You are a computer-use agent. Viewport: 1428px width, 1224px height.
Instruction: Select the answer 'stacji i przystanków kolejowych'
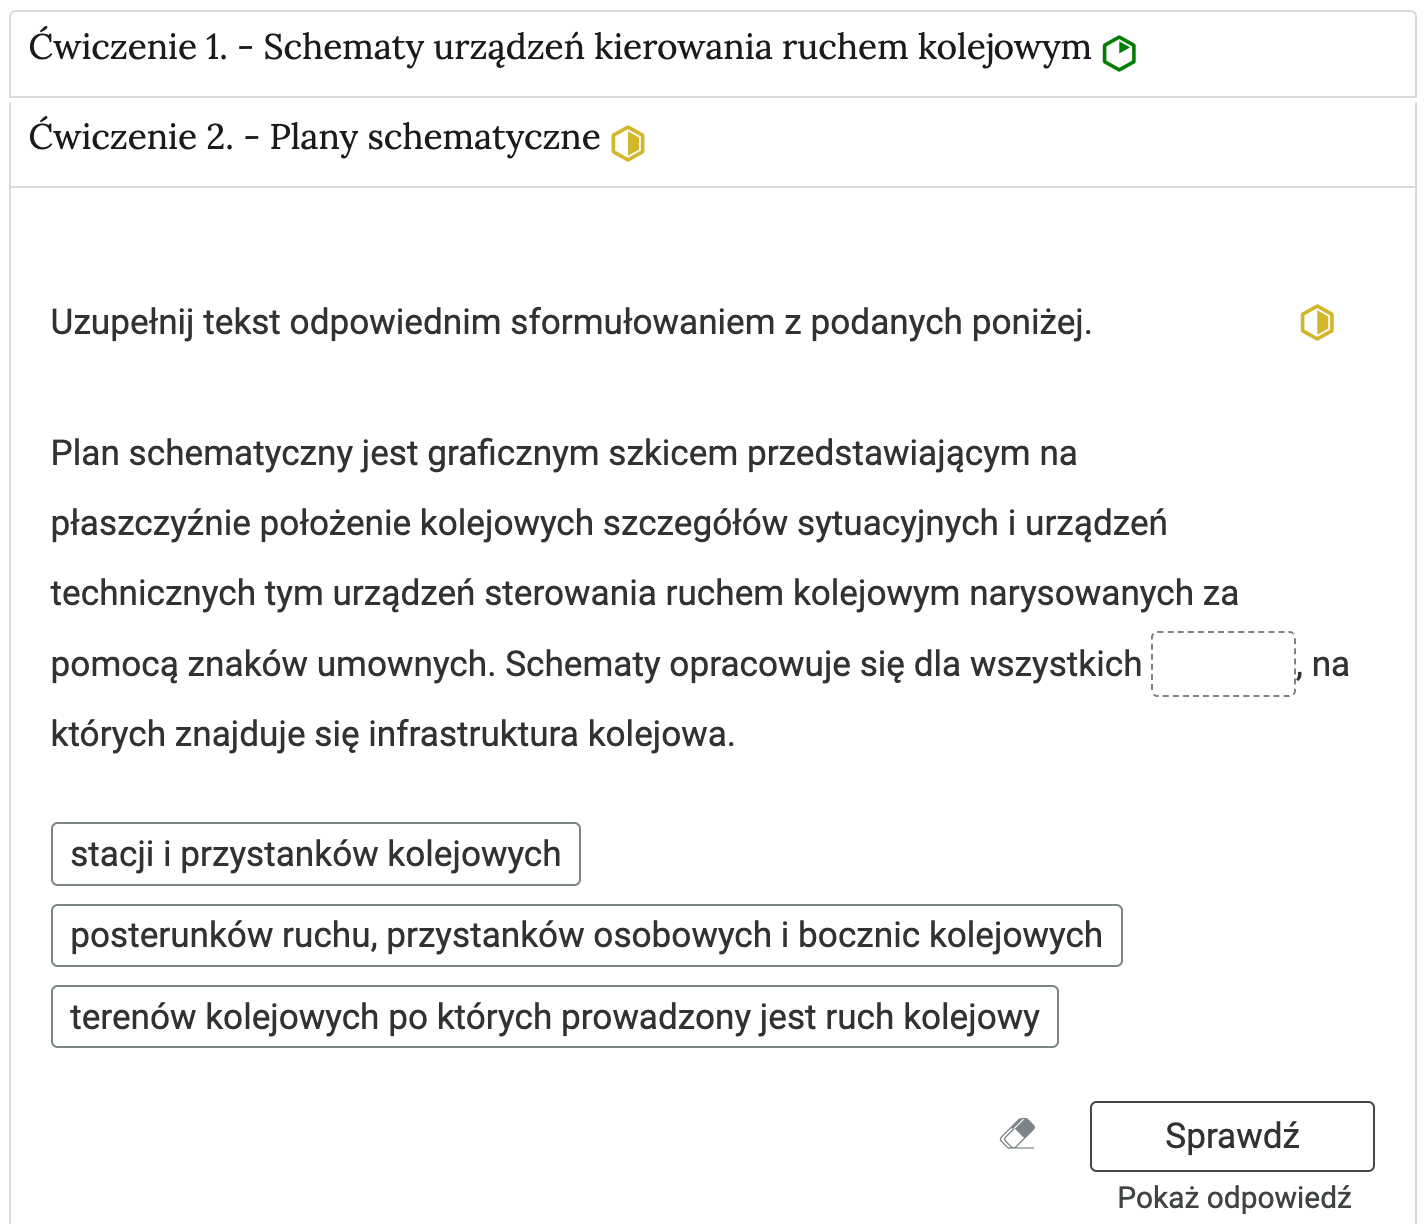click(x=315, y=854)
